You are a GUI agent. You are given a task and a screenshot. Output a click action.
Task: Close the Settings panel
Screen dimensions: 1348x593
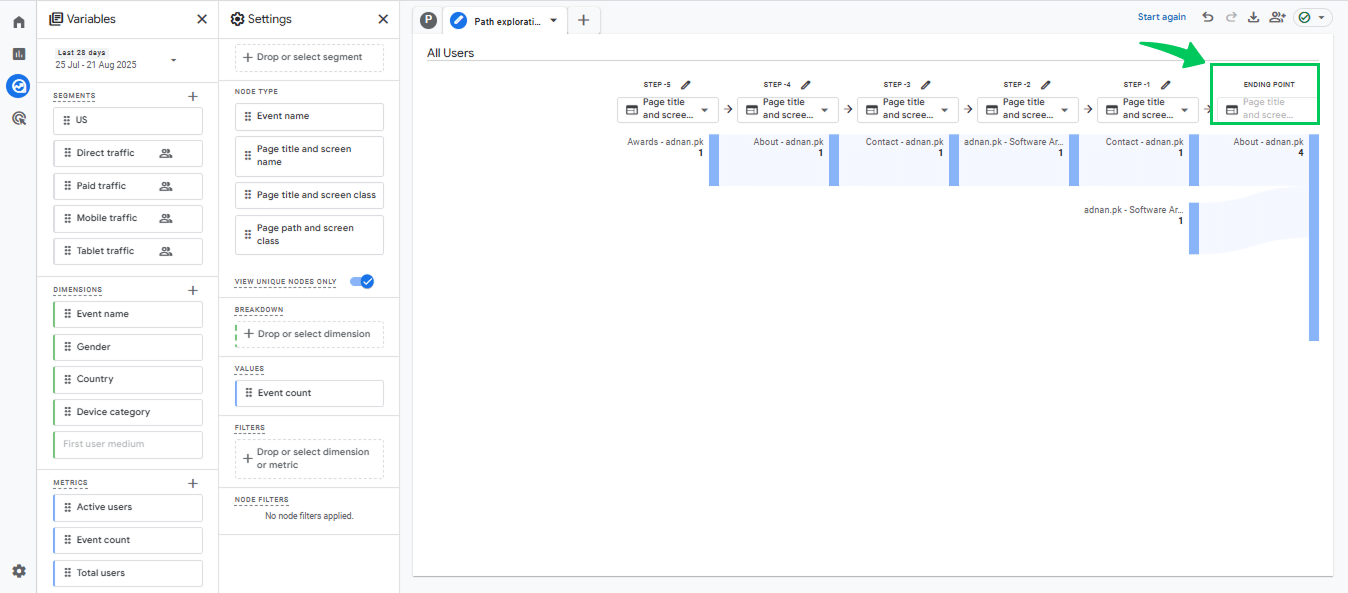pyautogui.click(x=383, y=19)
